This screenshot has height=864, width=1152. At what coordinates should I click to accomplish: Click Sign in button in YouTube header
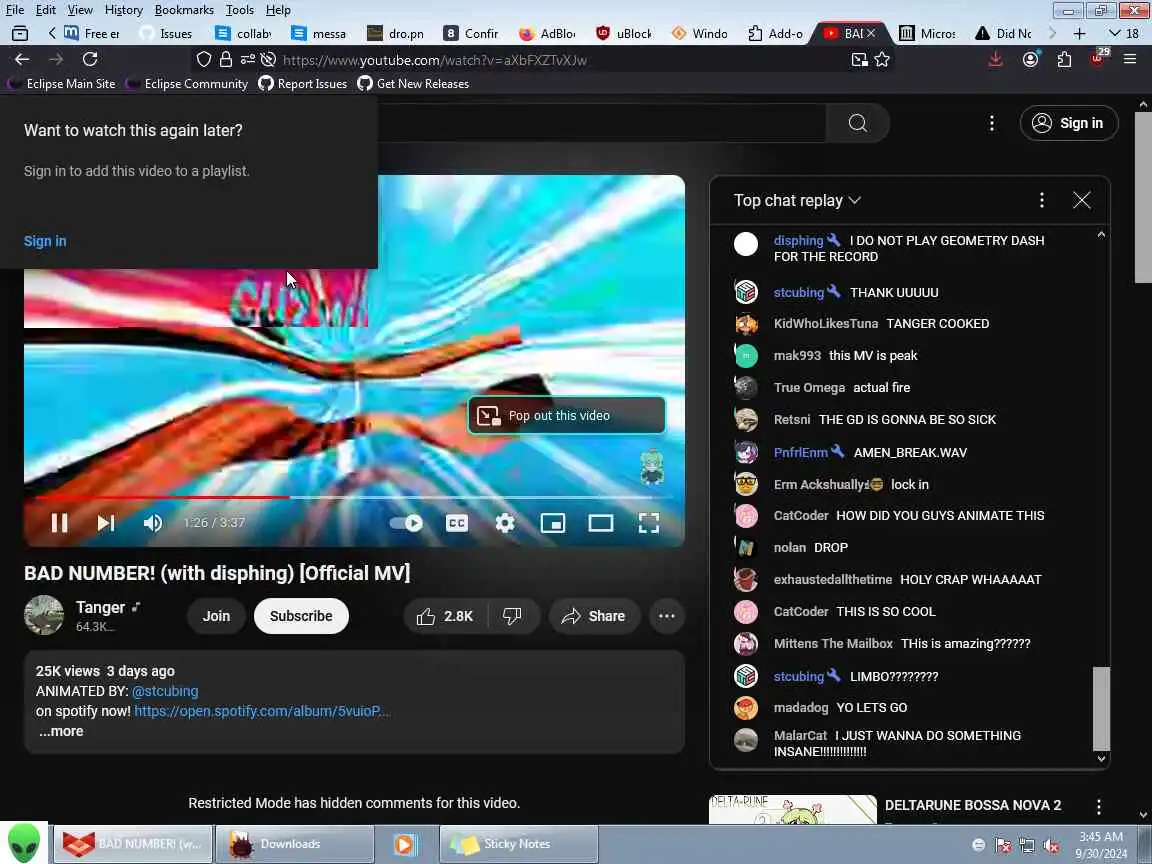(1069, 123)
